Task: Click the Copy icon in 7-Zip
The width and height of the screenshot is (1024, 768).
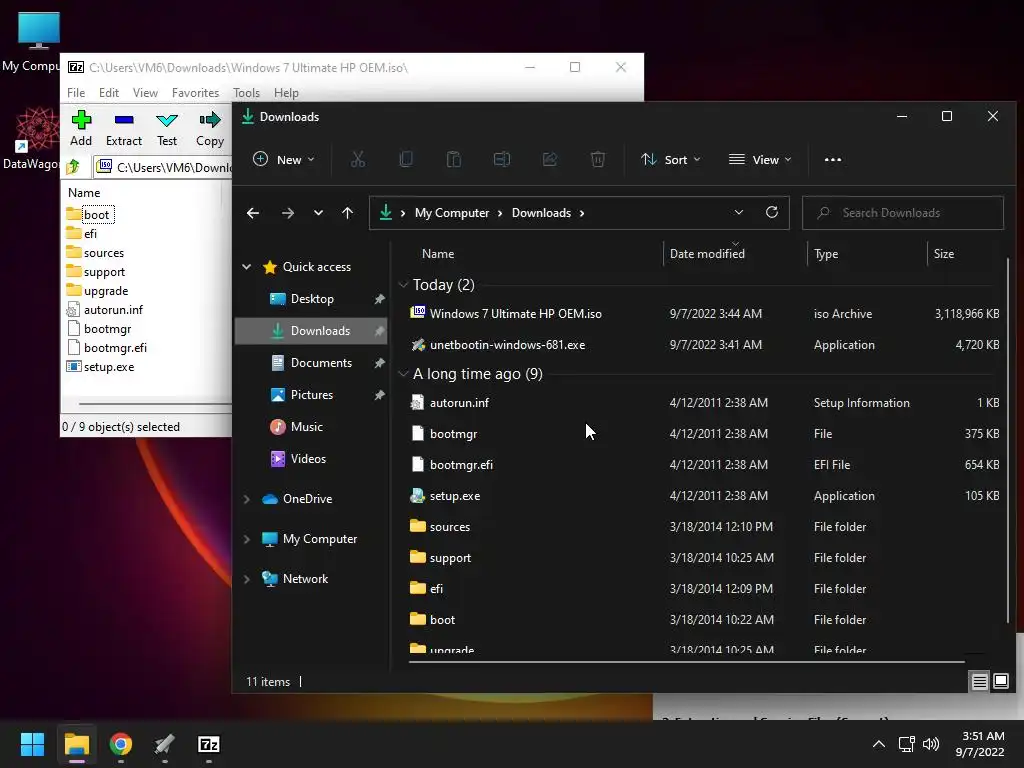Action: (x=210, y=120)
